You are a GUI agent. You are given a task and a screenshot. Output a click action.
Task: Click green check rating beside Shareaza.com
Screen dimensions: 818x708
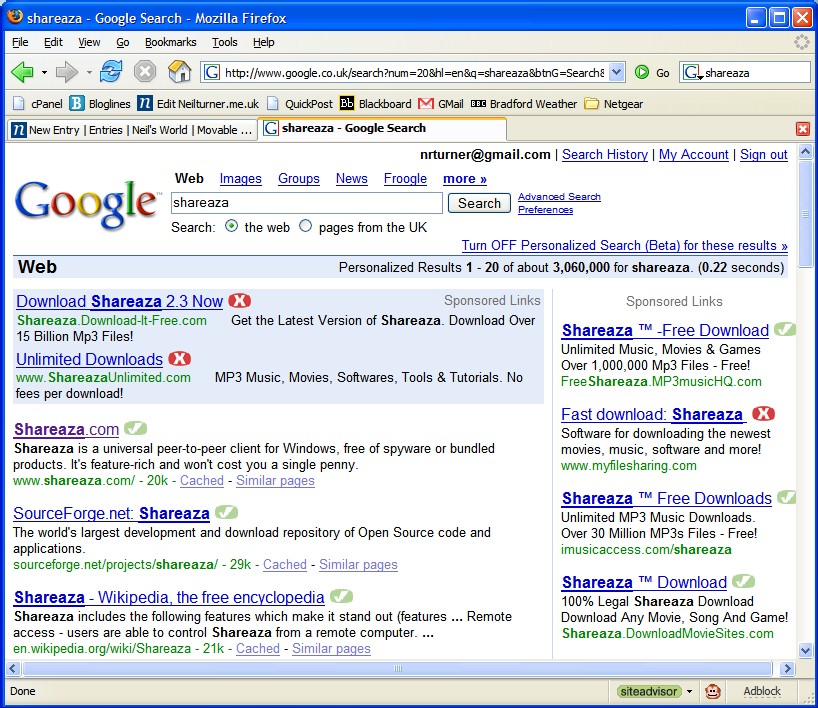click(136, 428)
